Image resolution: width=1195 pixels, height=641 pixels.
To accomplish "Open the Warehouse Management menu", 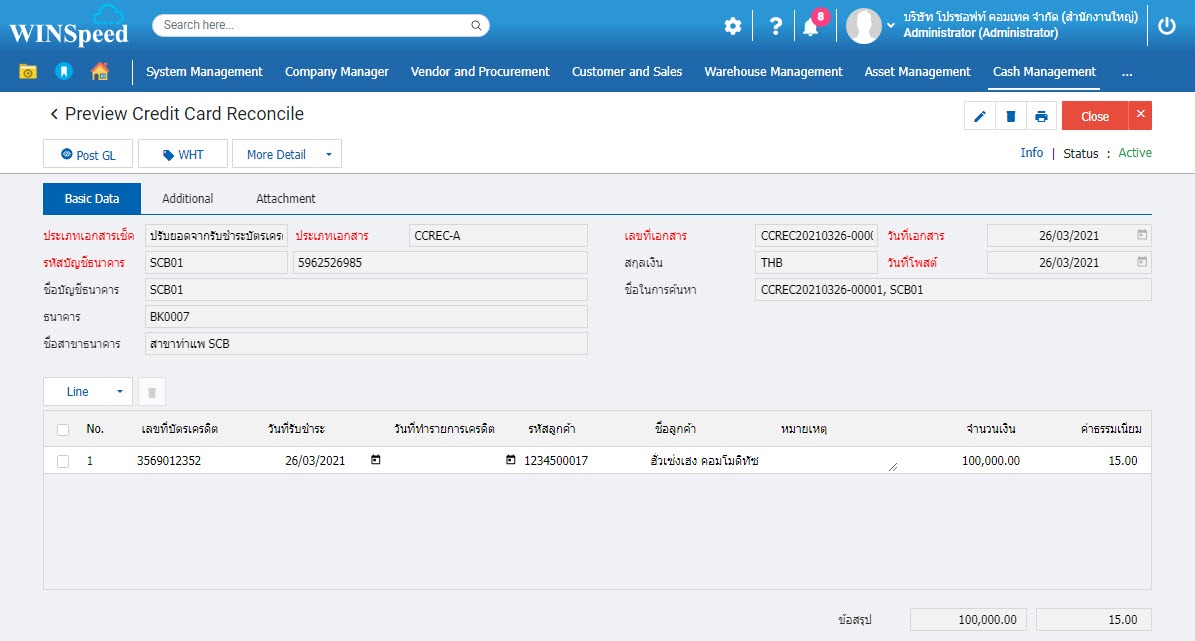I will click(x=773, y=71).
